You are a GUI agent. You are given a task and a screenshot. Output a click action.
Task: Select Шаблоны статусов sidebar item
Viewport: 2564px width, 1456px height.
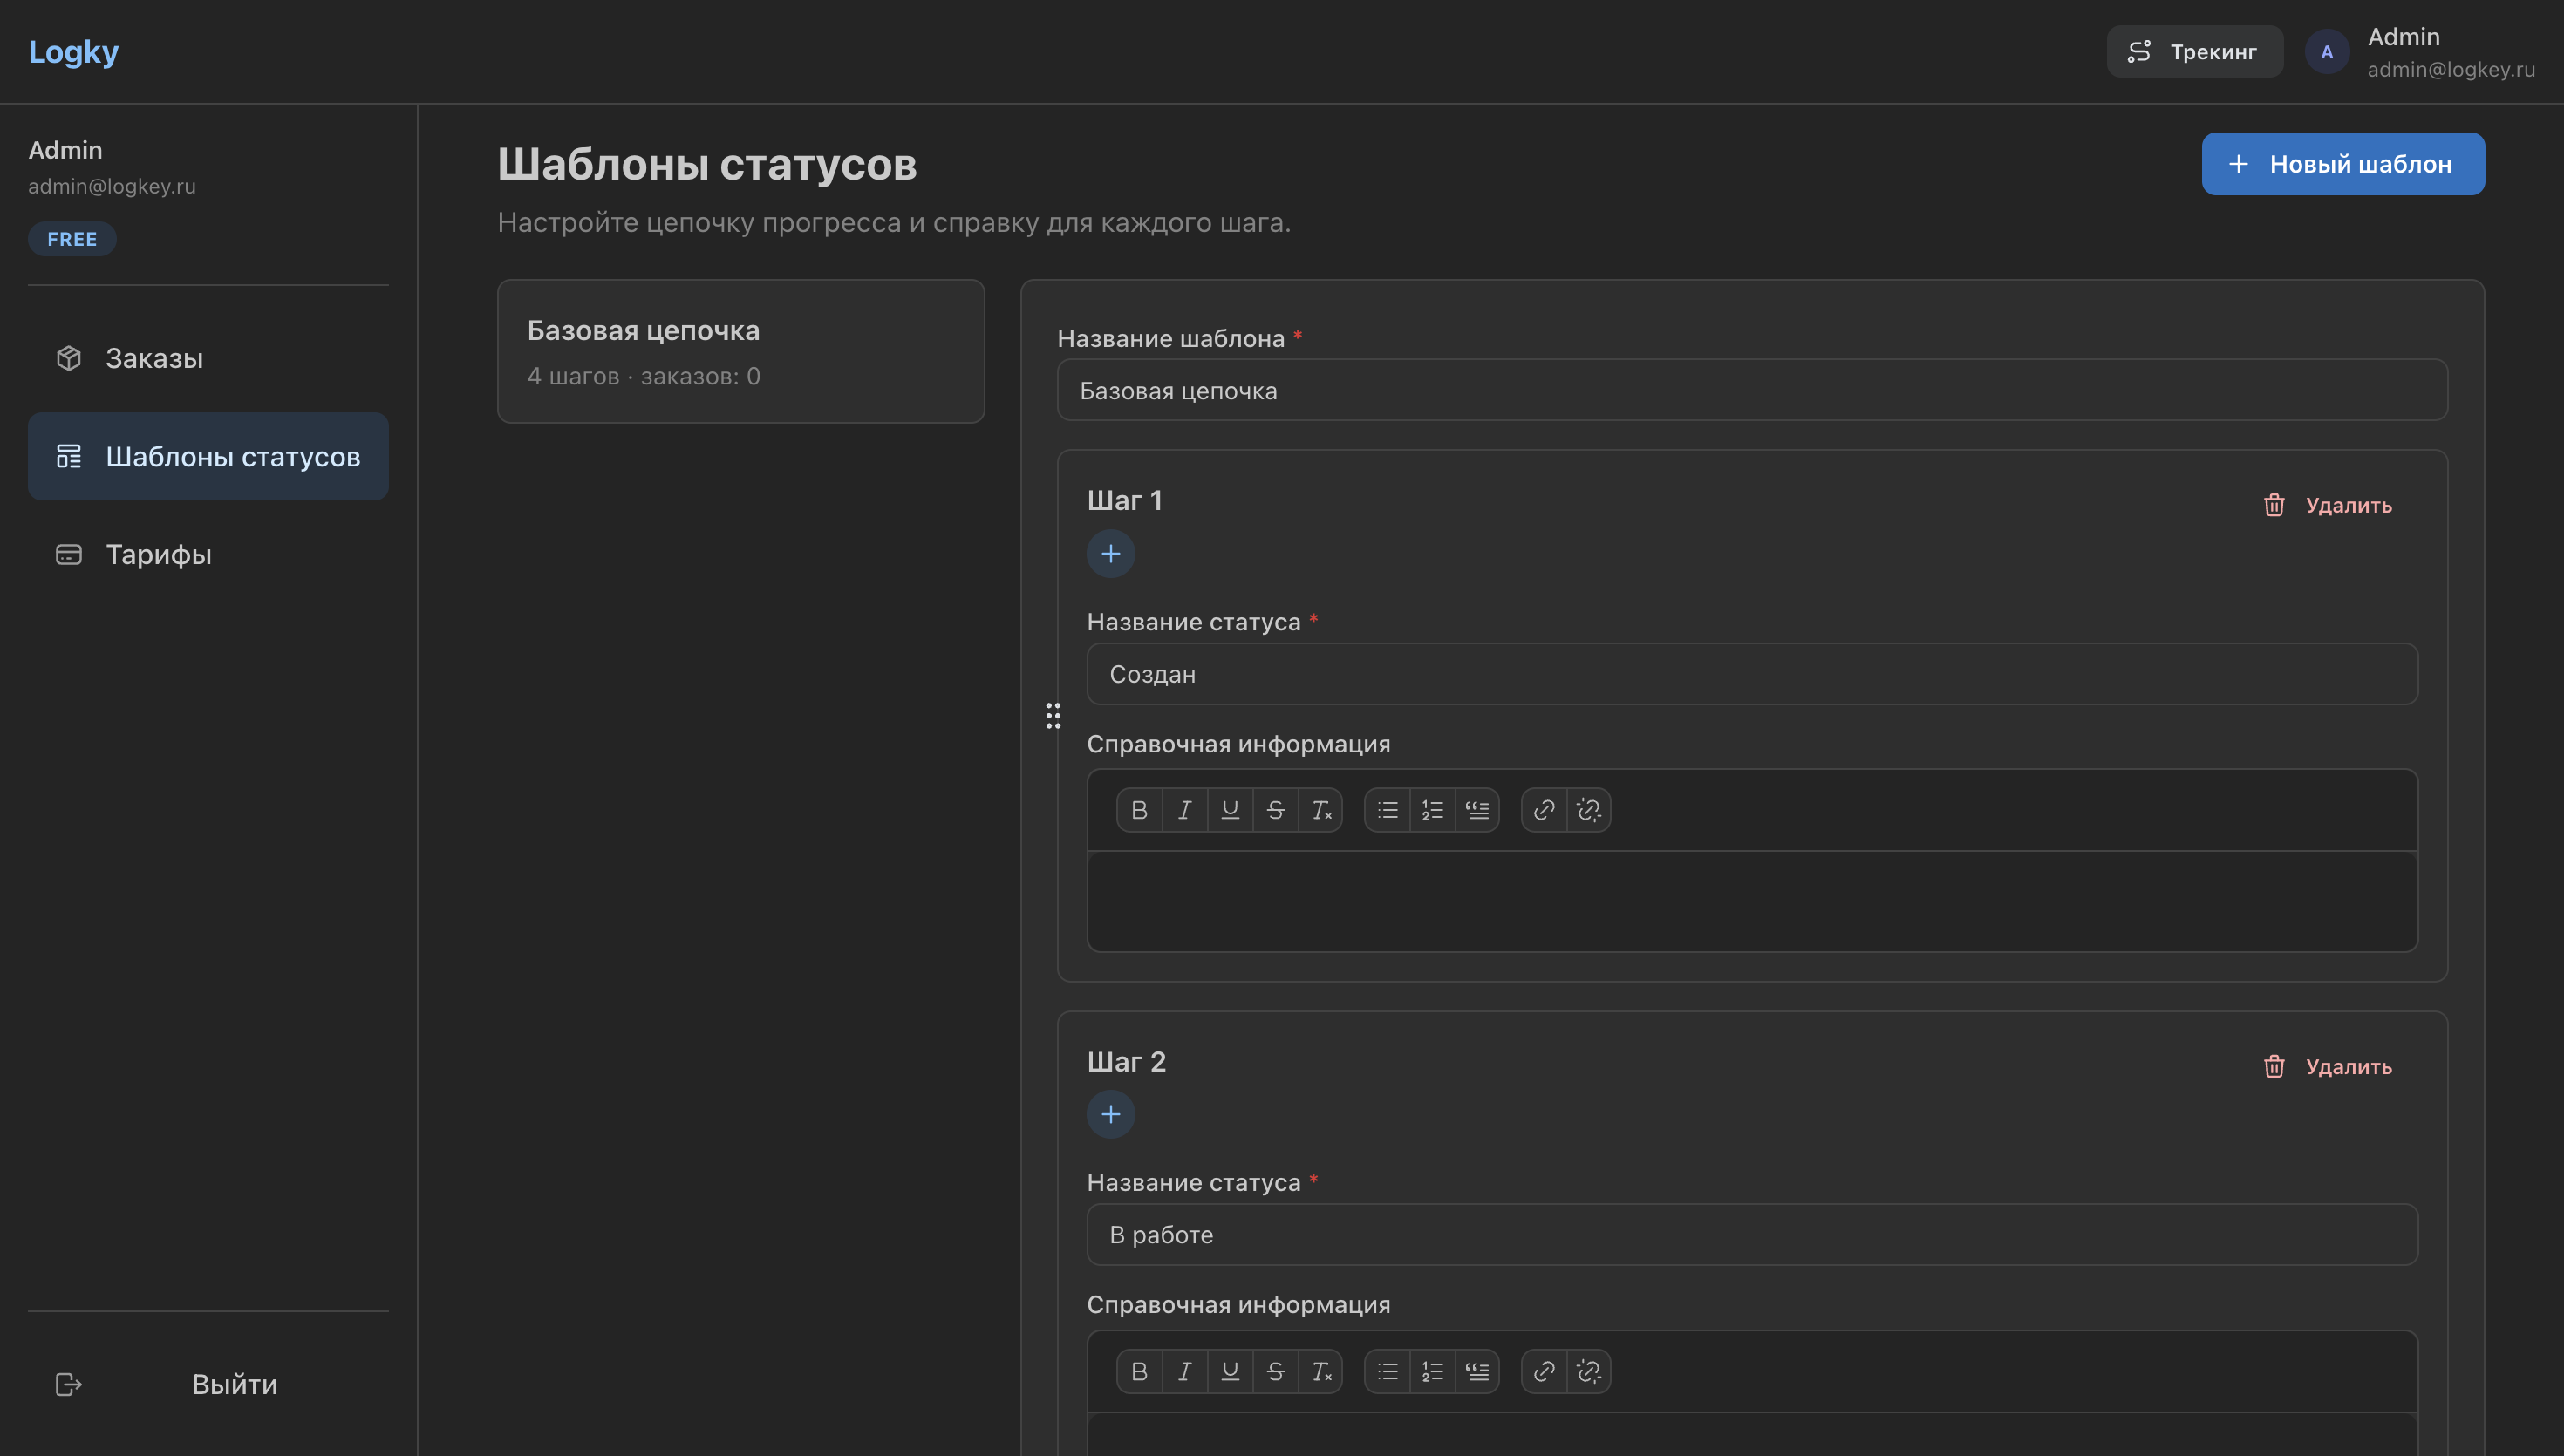pos(208,456)
